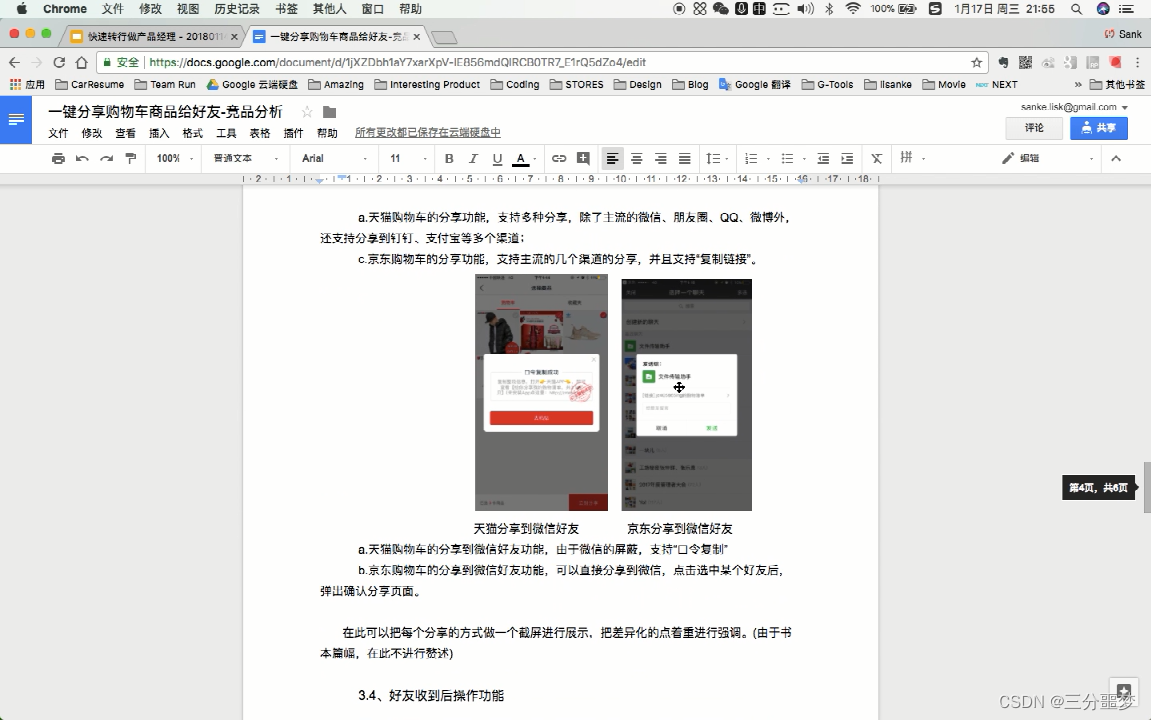
Task: Click the Bulleted list icon
Action: click(x=787, y=158)
